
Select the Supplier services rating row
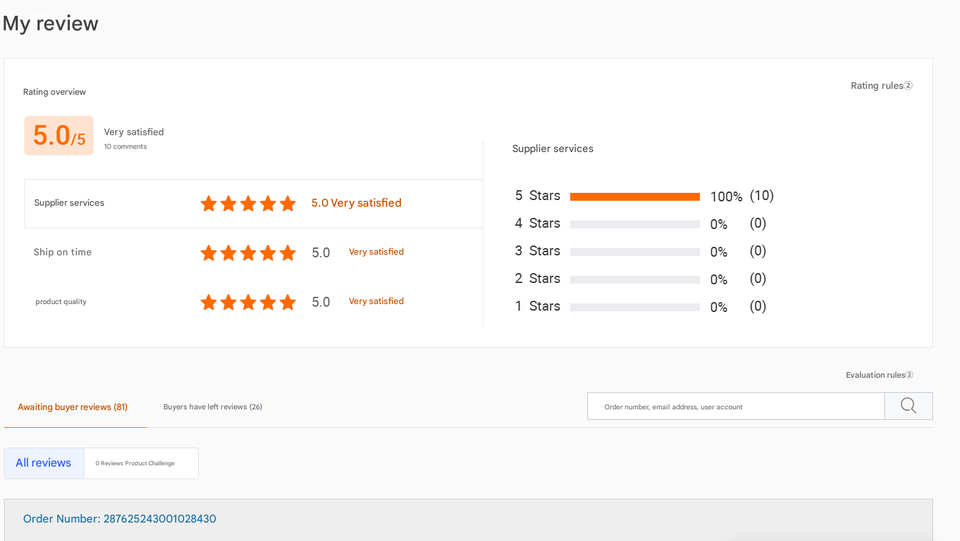(253, 203)
